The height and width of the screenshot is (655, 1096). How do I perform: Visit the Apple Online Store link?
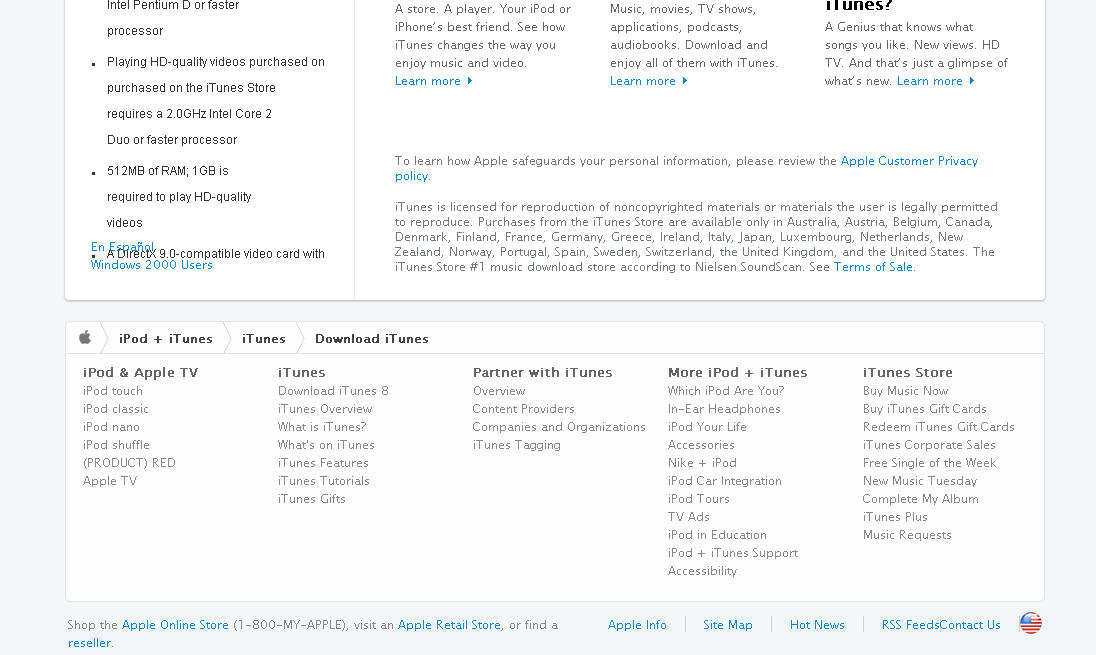175,625
